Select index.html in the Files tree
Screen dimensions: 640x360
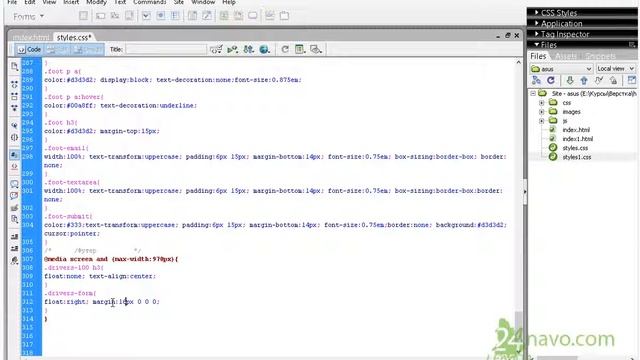click(576, 130)
